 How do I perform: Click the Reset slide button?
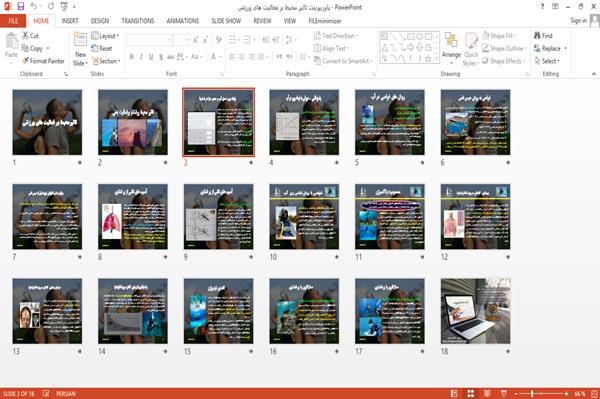pyautogui.click(x=102, y=48)
